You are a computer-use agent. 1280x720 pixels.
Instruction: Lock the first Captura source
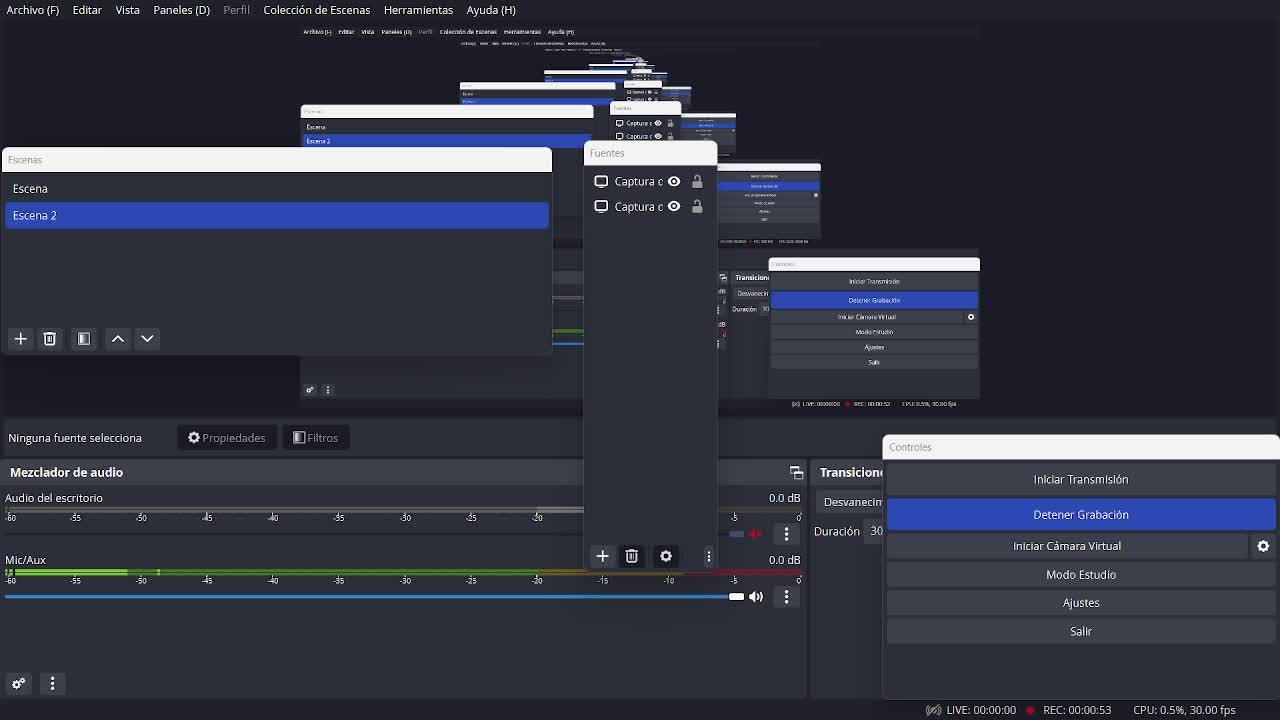(x=697, y=181)
